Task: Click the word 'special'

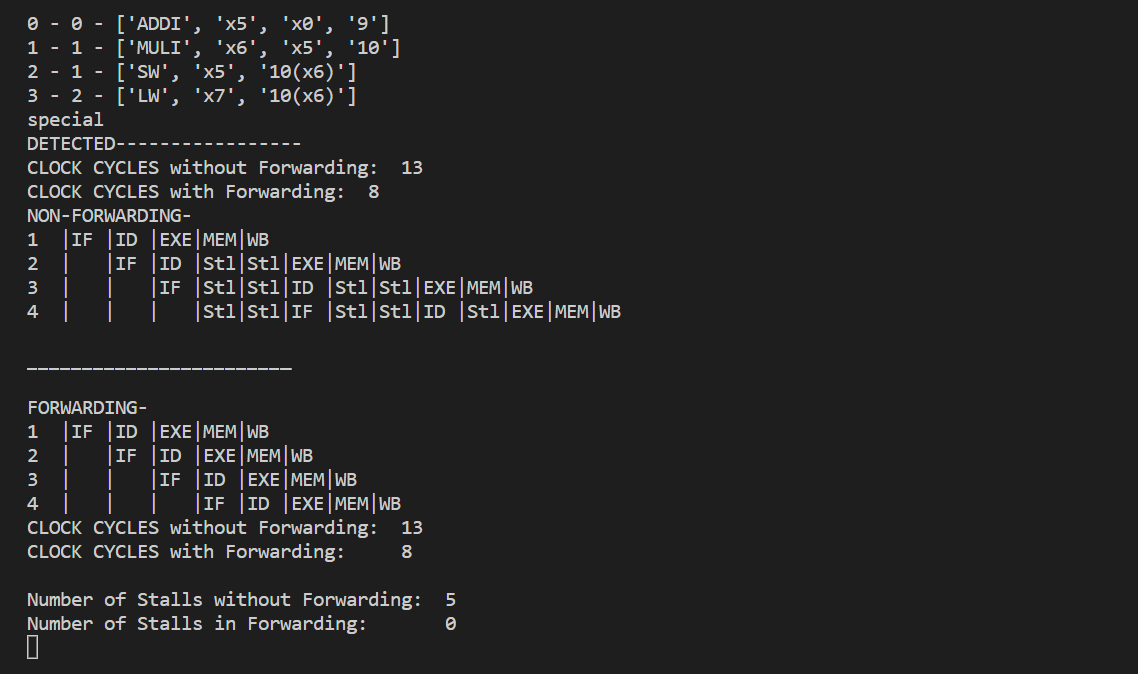Action: (x=65, y=120)
